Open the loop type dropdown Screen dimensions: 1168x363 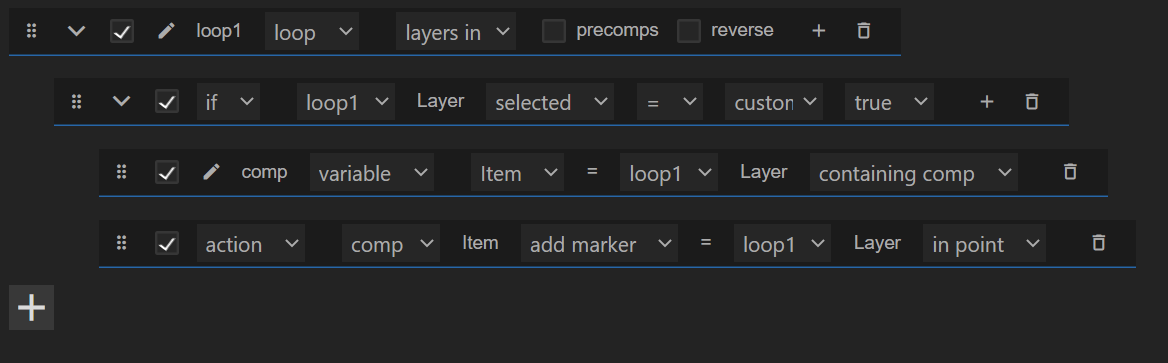click(x=311, y=31)
